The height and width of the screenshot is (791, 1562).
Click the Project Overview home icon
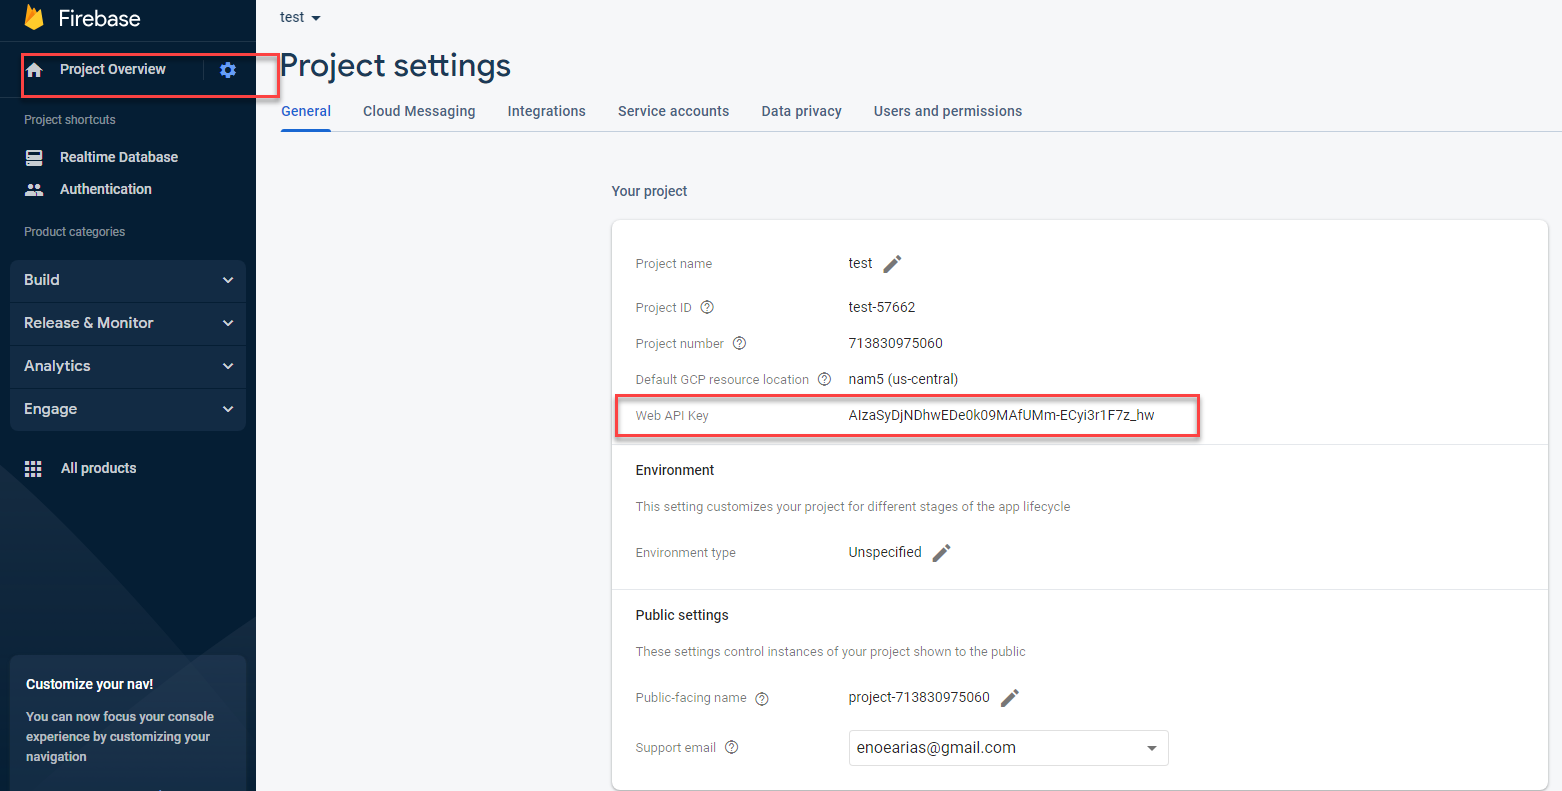point(35,70)
